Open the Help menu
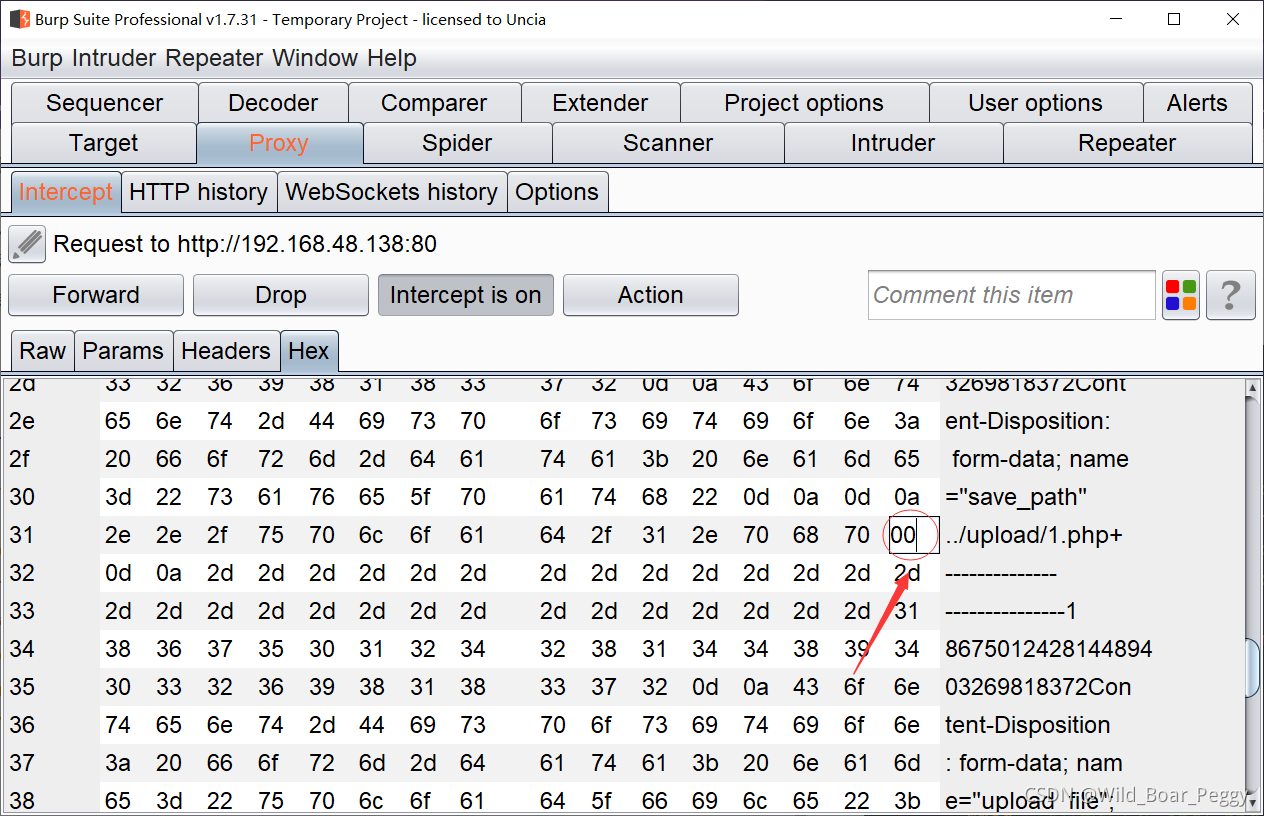Viewport: 1264px width, 816px height. coord(392,58)
